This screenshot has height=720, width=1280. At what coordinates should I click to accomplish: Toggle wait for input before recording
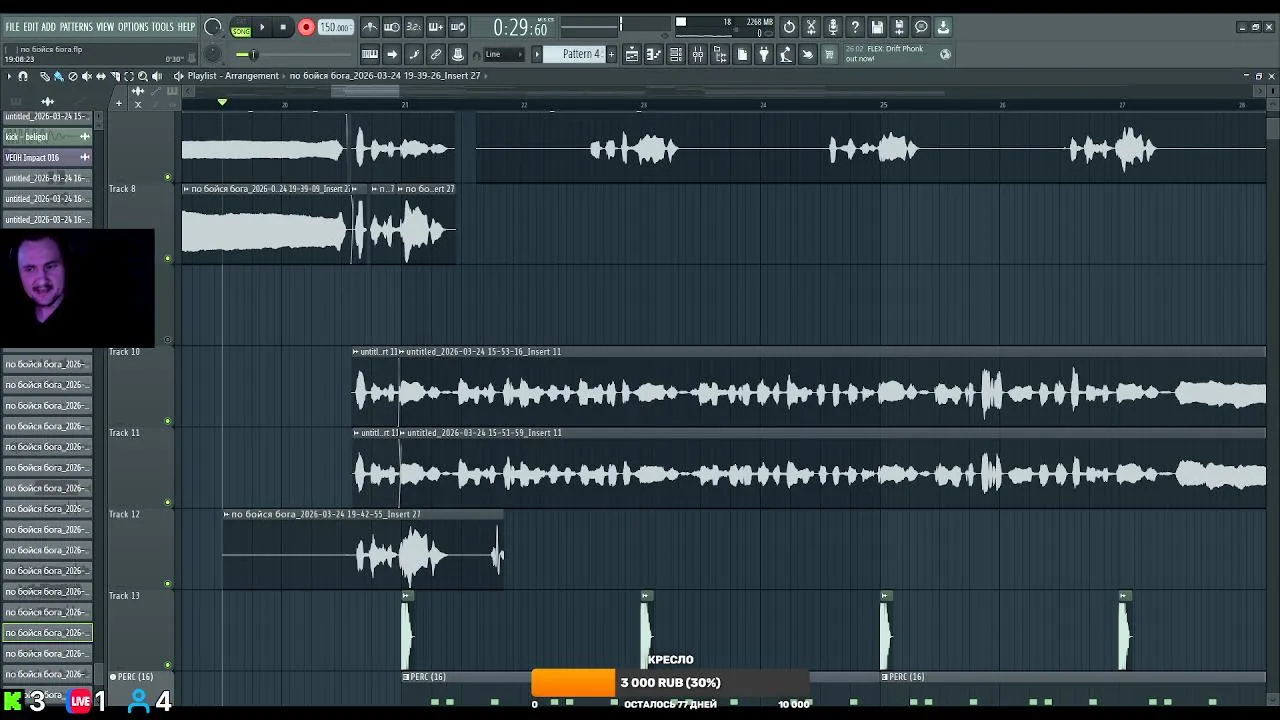[391, 27]
